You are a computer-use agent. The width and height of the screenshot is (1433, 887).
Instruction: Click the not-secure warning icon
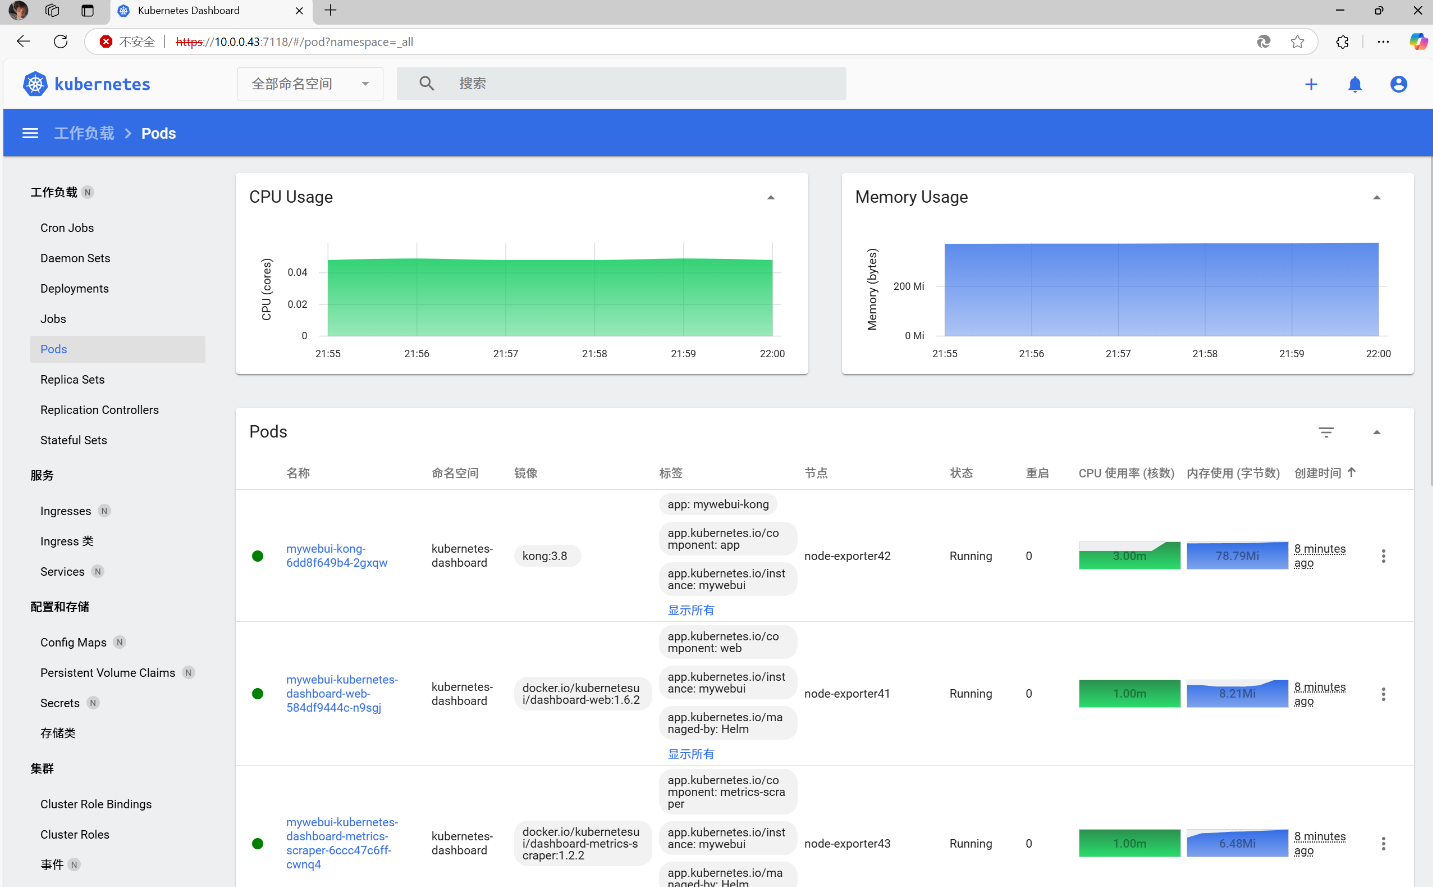point(106,42)
